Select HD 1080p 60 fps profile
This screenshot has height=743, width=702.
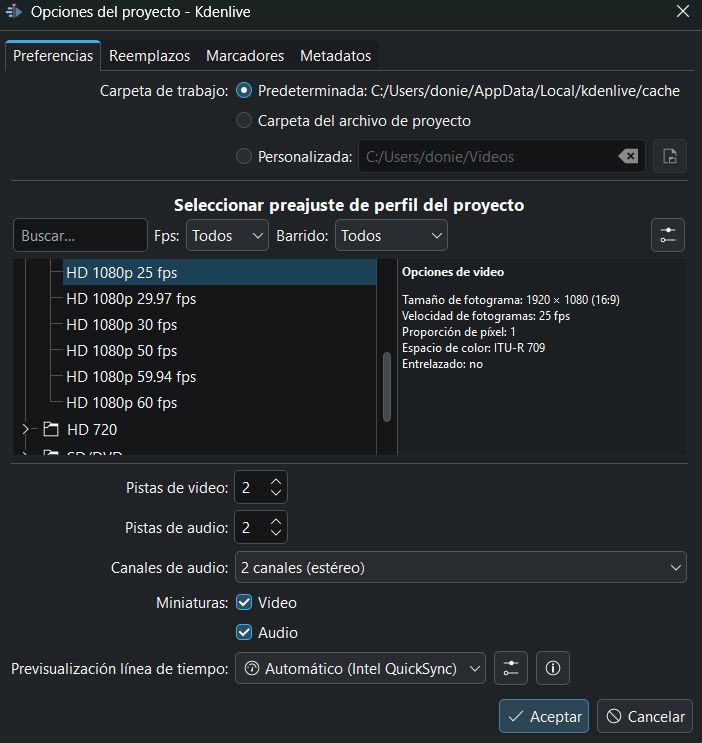point(219,403)
